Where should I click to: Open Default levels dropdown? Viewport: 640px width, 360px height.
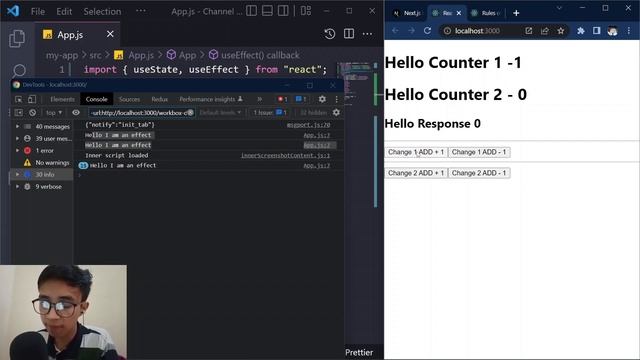point(220,113)
